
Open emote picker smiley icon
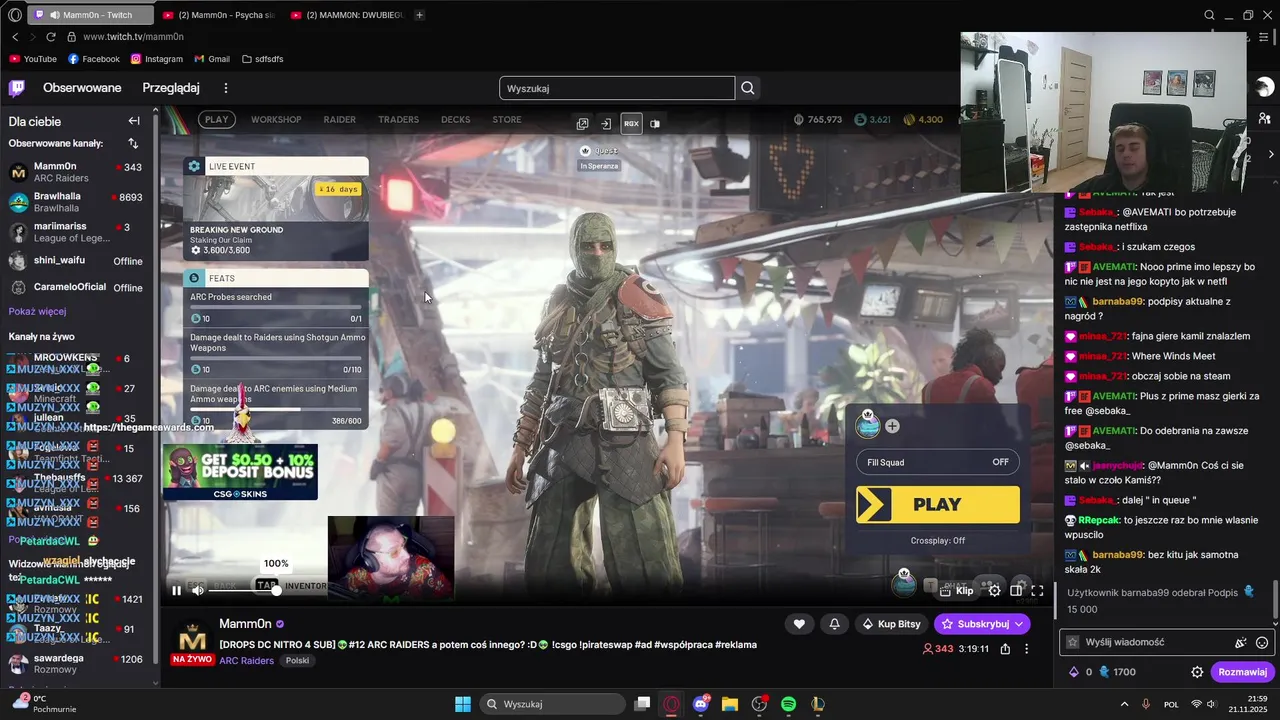point(1262,642)
